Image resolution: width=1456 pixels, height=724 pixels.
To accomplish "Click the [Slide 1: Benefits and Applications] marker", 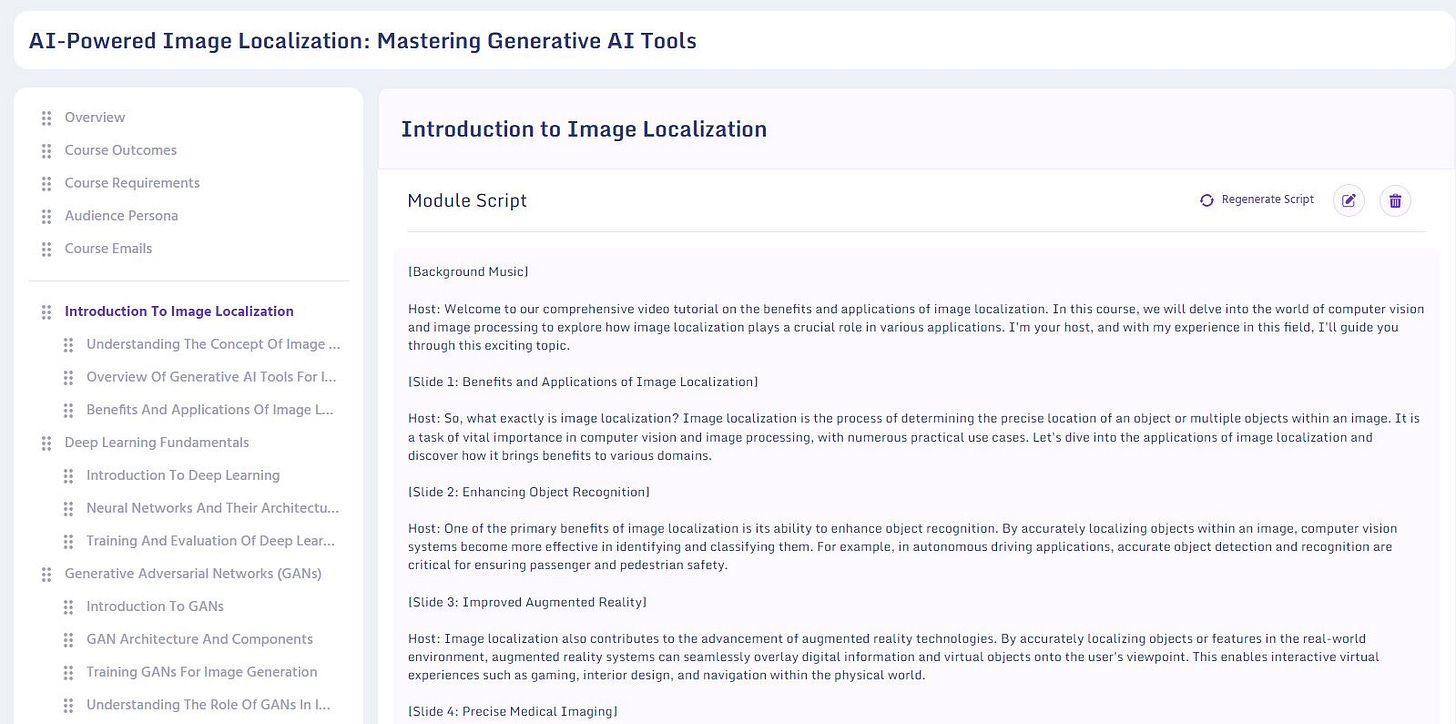I will [583, 382].
